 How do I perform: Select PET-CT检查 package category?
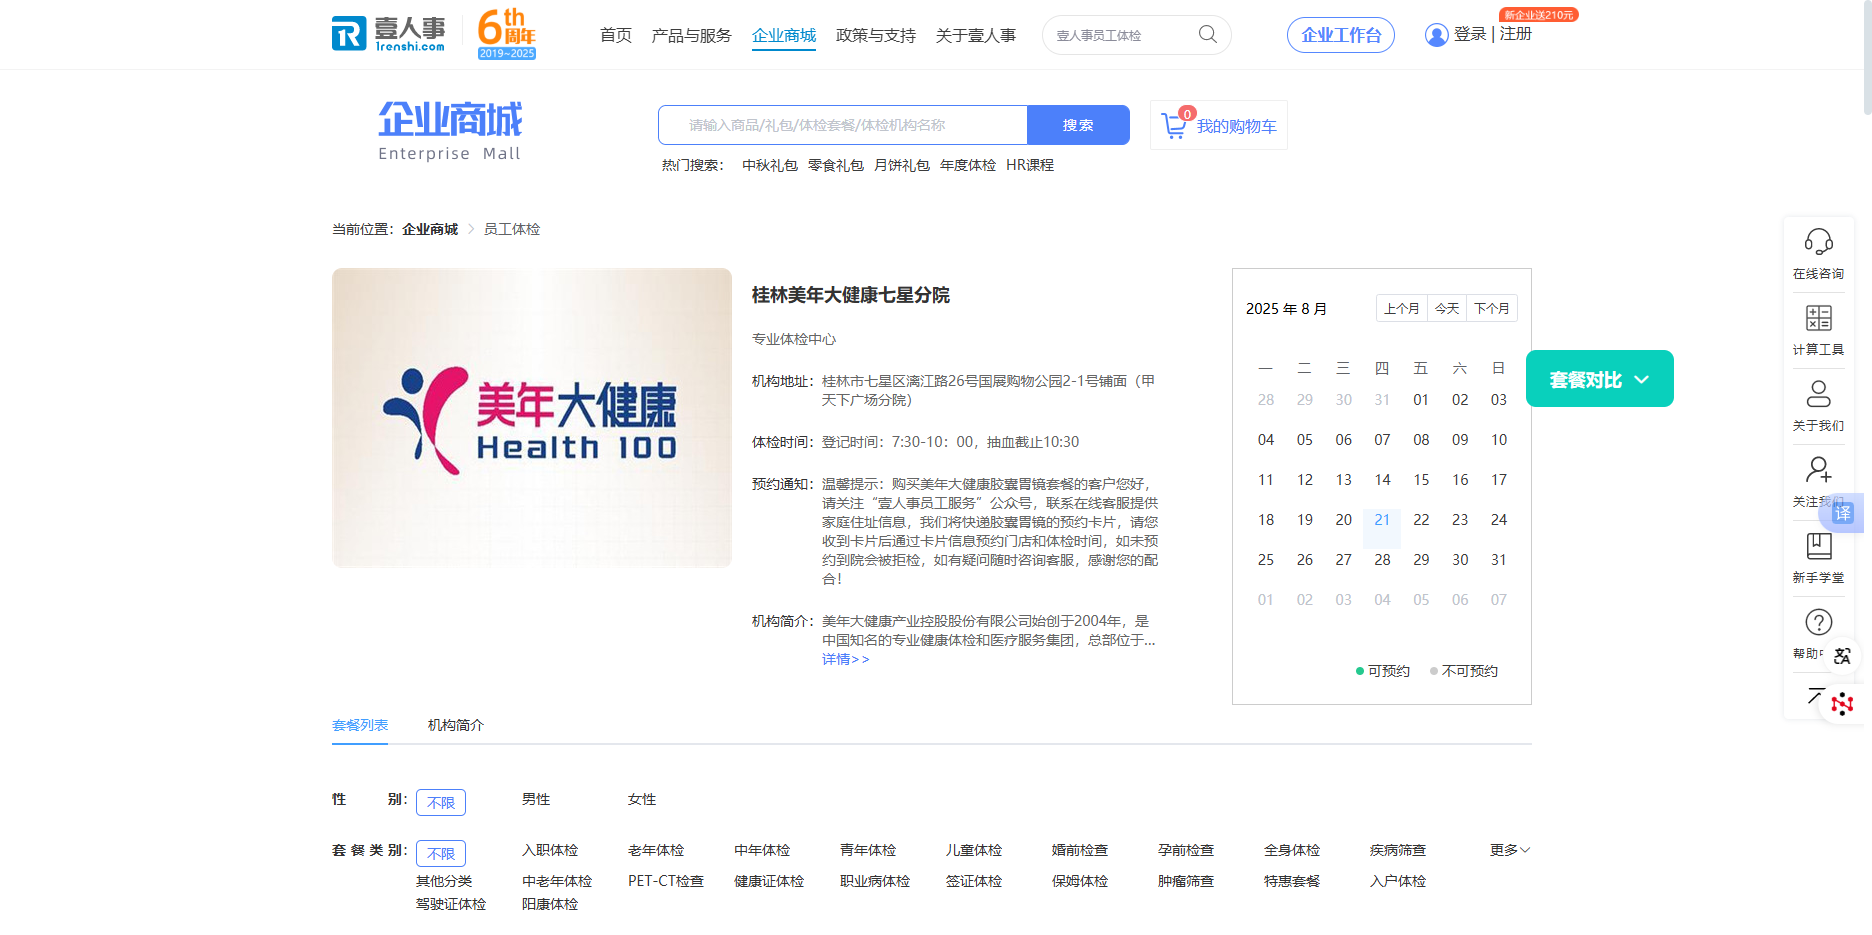pyautogui.click(x=666, y=881)
